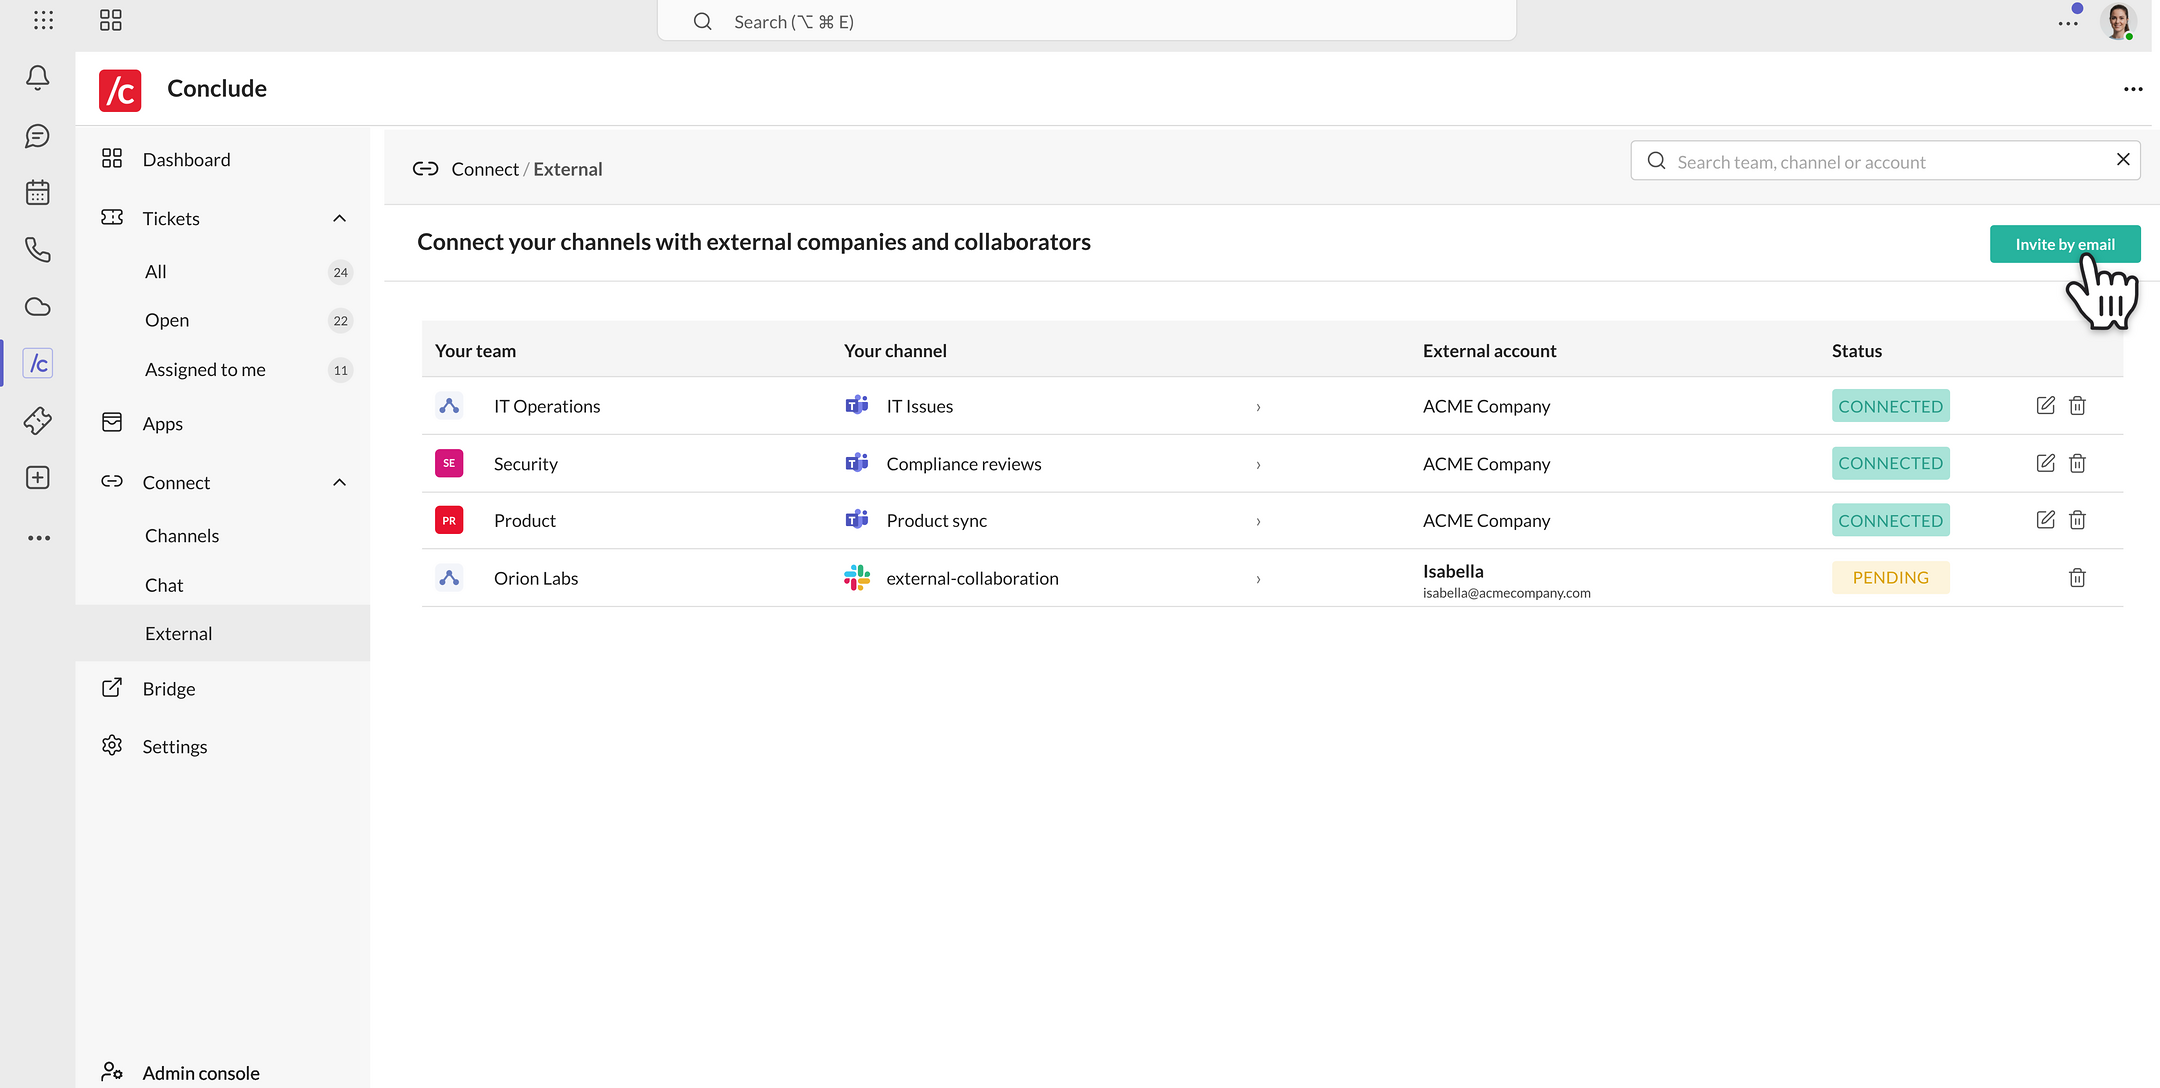Expand the IT Issues channel chevron
This screenshot has height=1088, width=2160.
[x=1258, y=407]
